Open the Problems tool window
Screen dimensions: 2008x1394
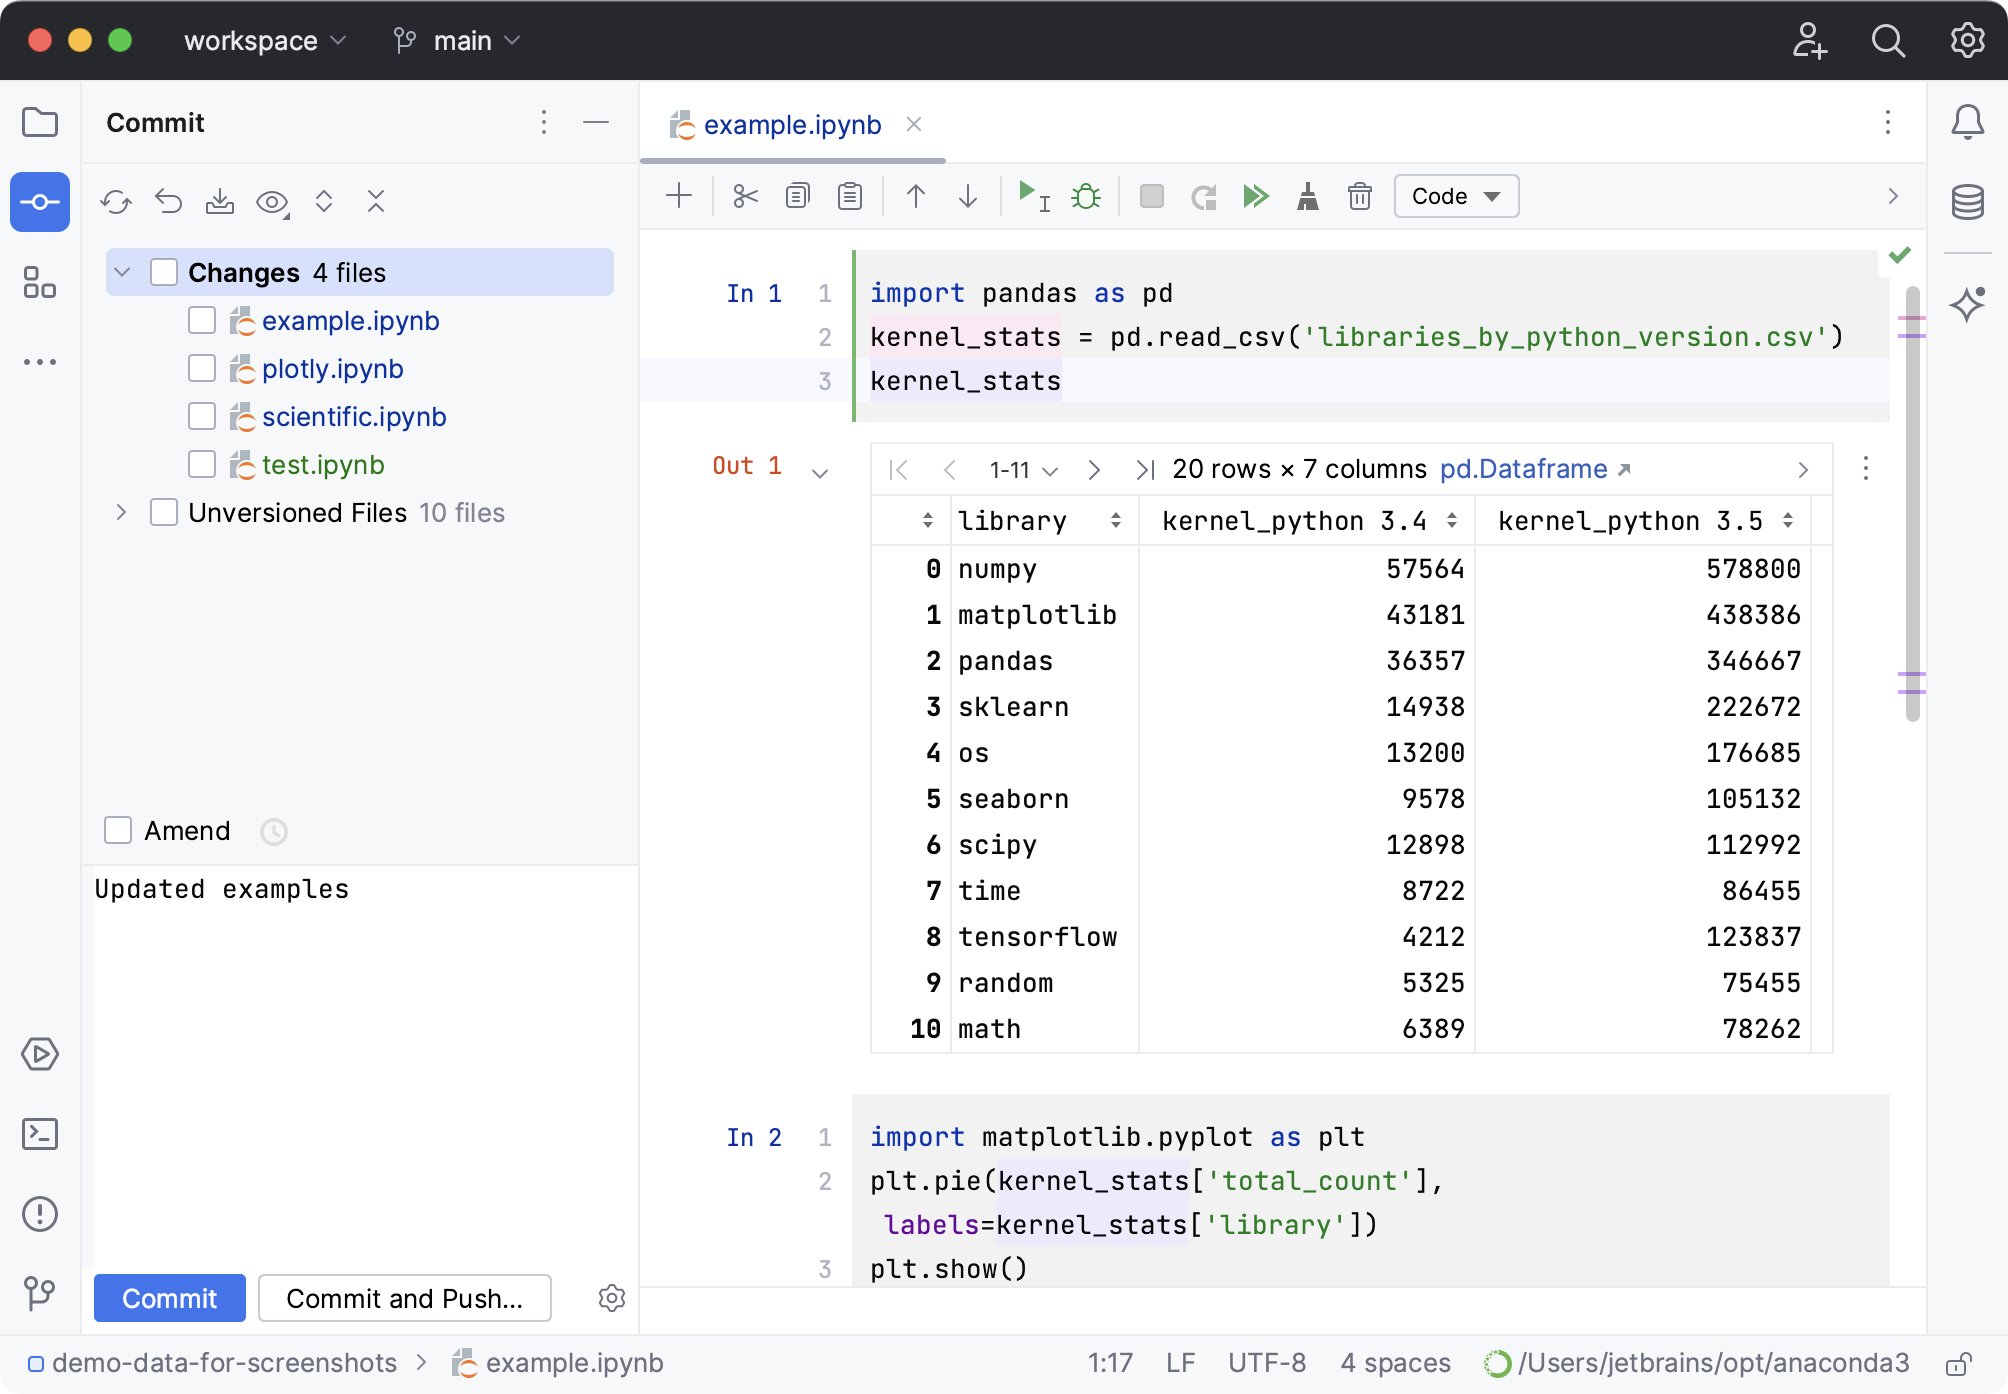pos(40,1214)
